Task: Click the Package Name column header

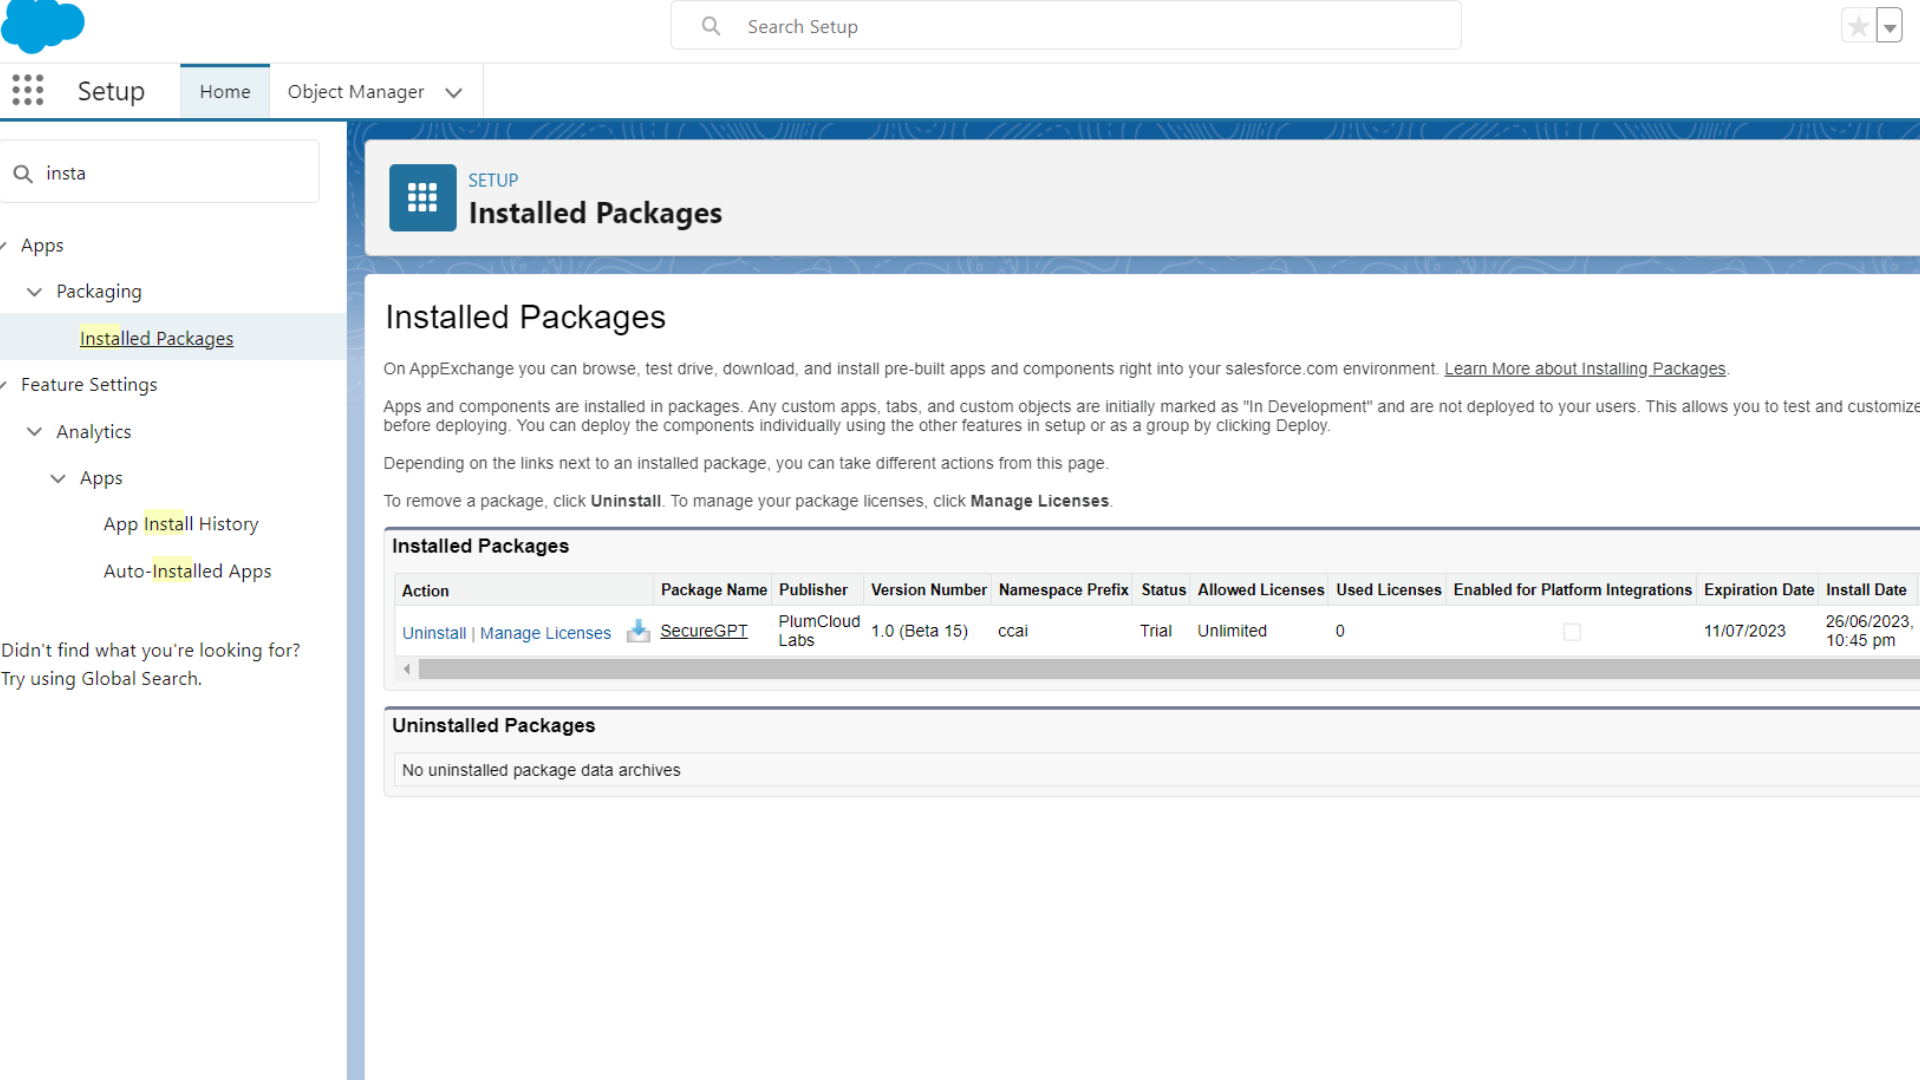Action: 714,590
